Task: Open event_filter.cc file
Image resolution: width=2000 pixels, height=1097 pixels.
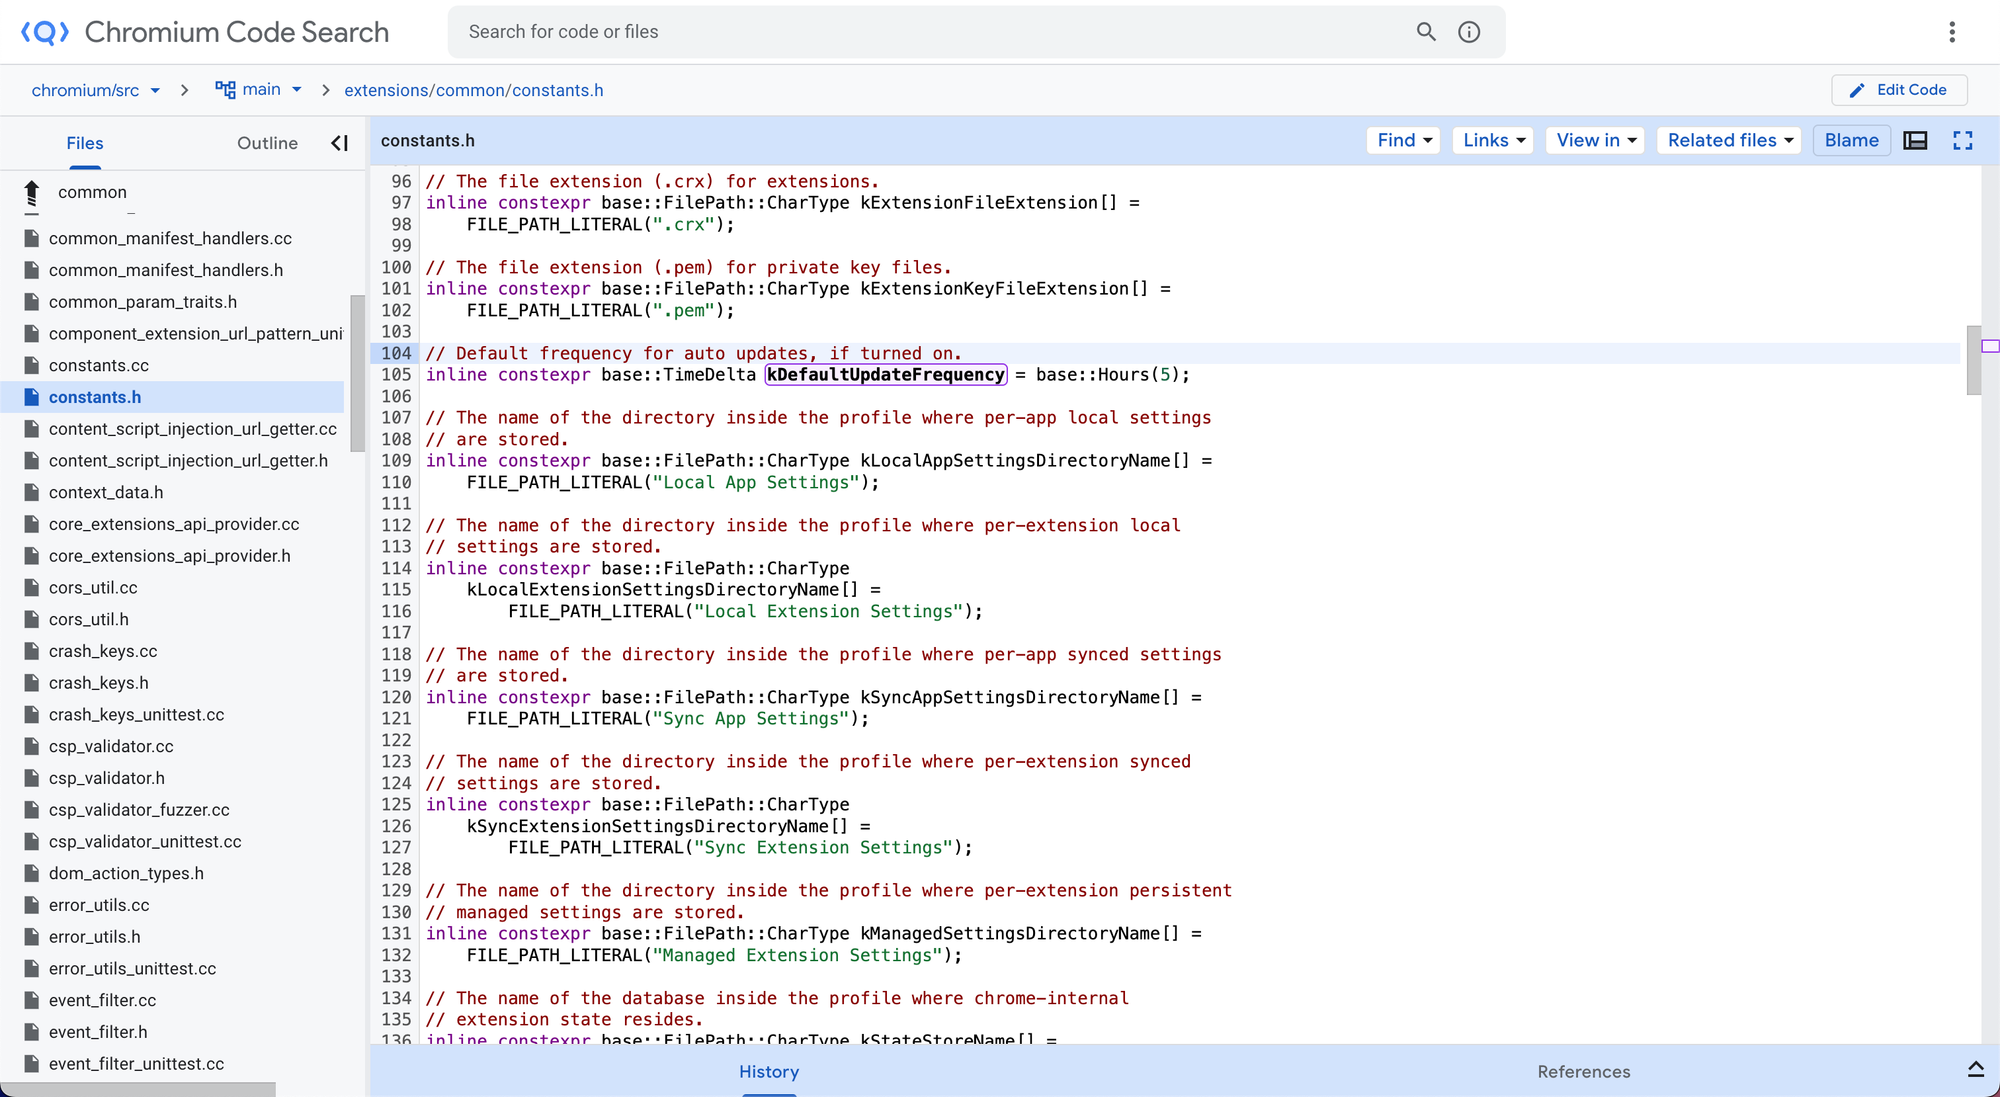Action: click(102, 1000)
